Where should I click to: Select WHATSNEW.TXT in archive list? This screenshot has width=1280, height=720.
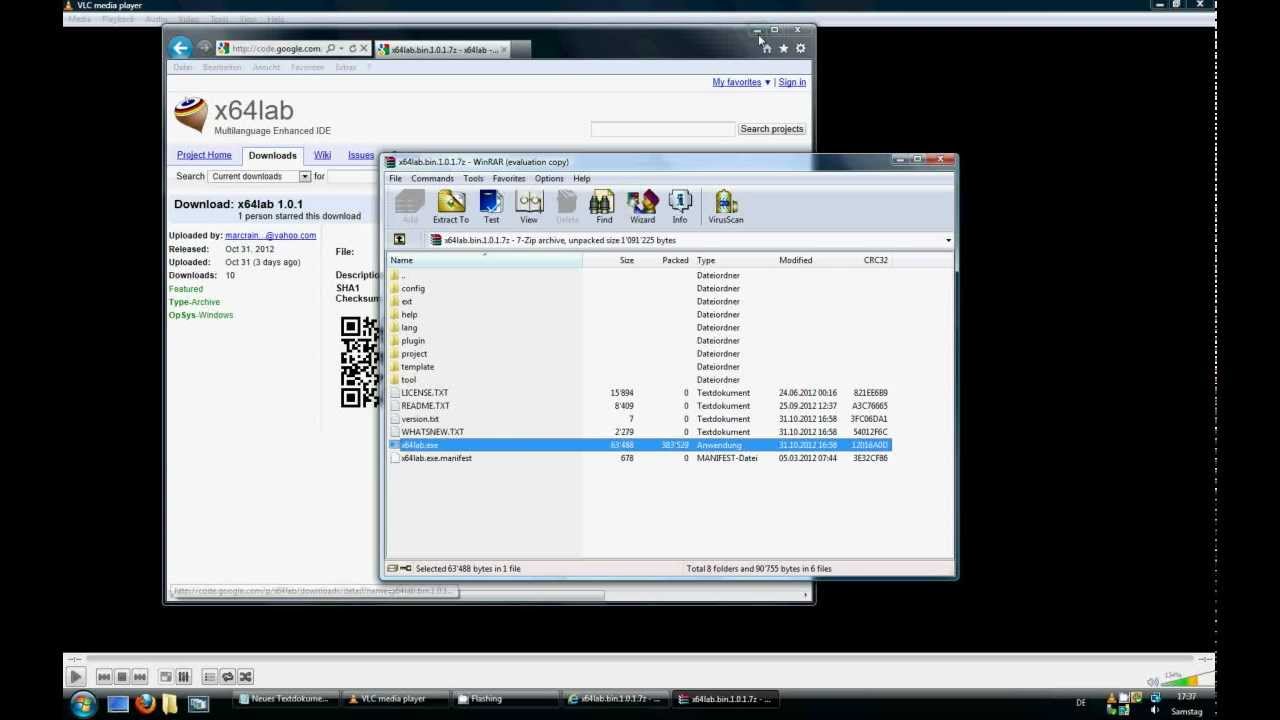(432, 432)
